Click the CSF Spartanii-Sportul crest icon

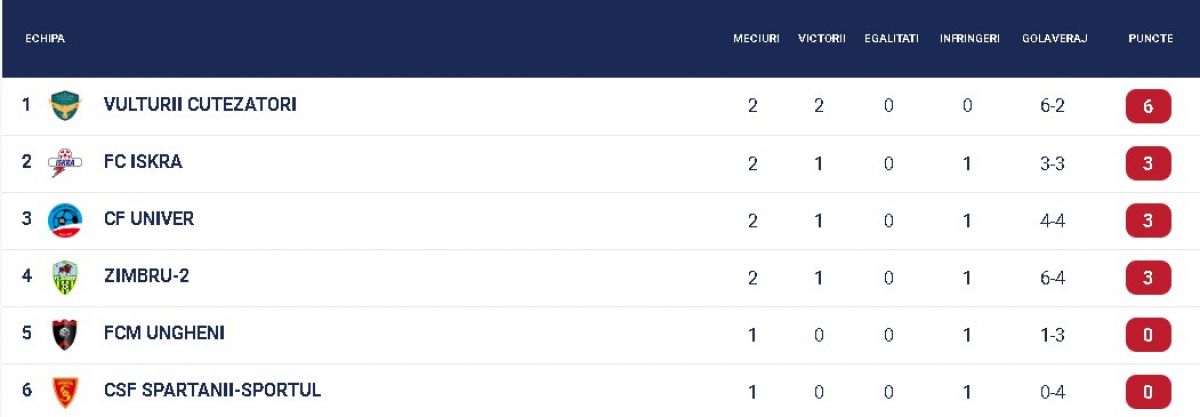(65, 391)
